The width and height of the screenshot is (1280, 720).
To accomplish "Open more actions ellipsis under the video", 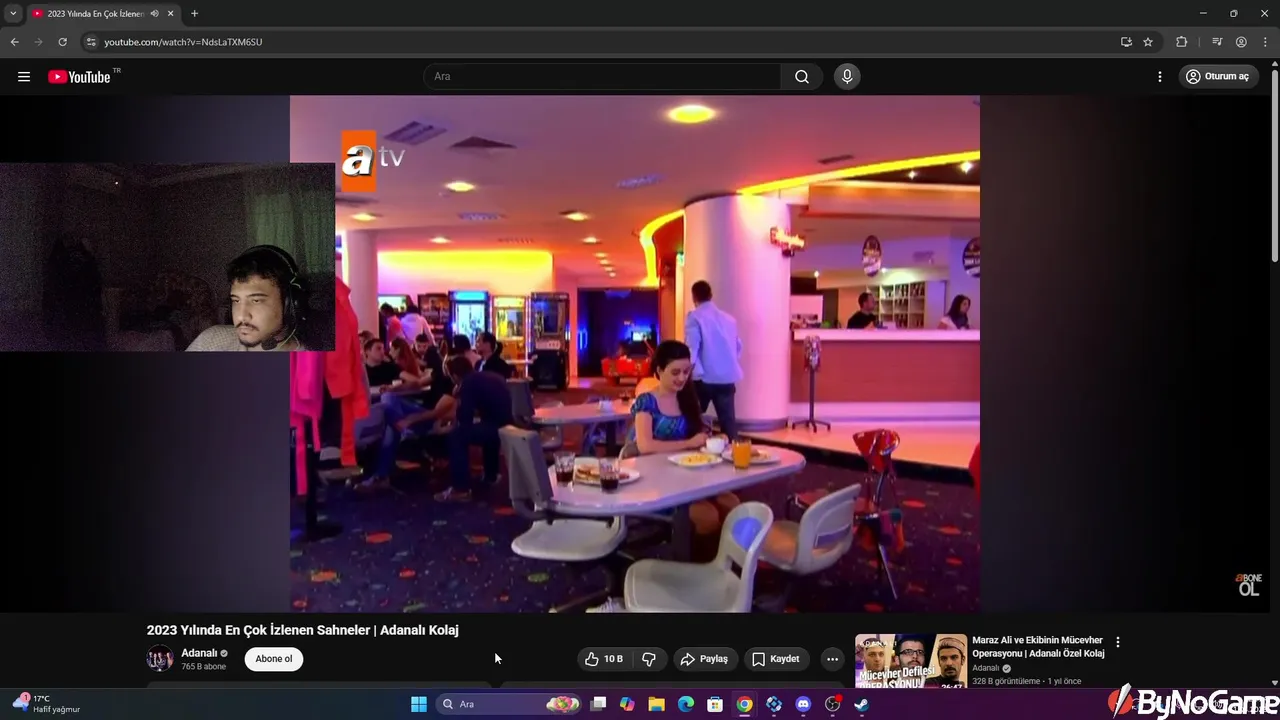I will click(x=832, y=659).
